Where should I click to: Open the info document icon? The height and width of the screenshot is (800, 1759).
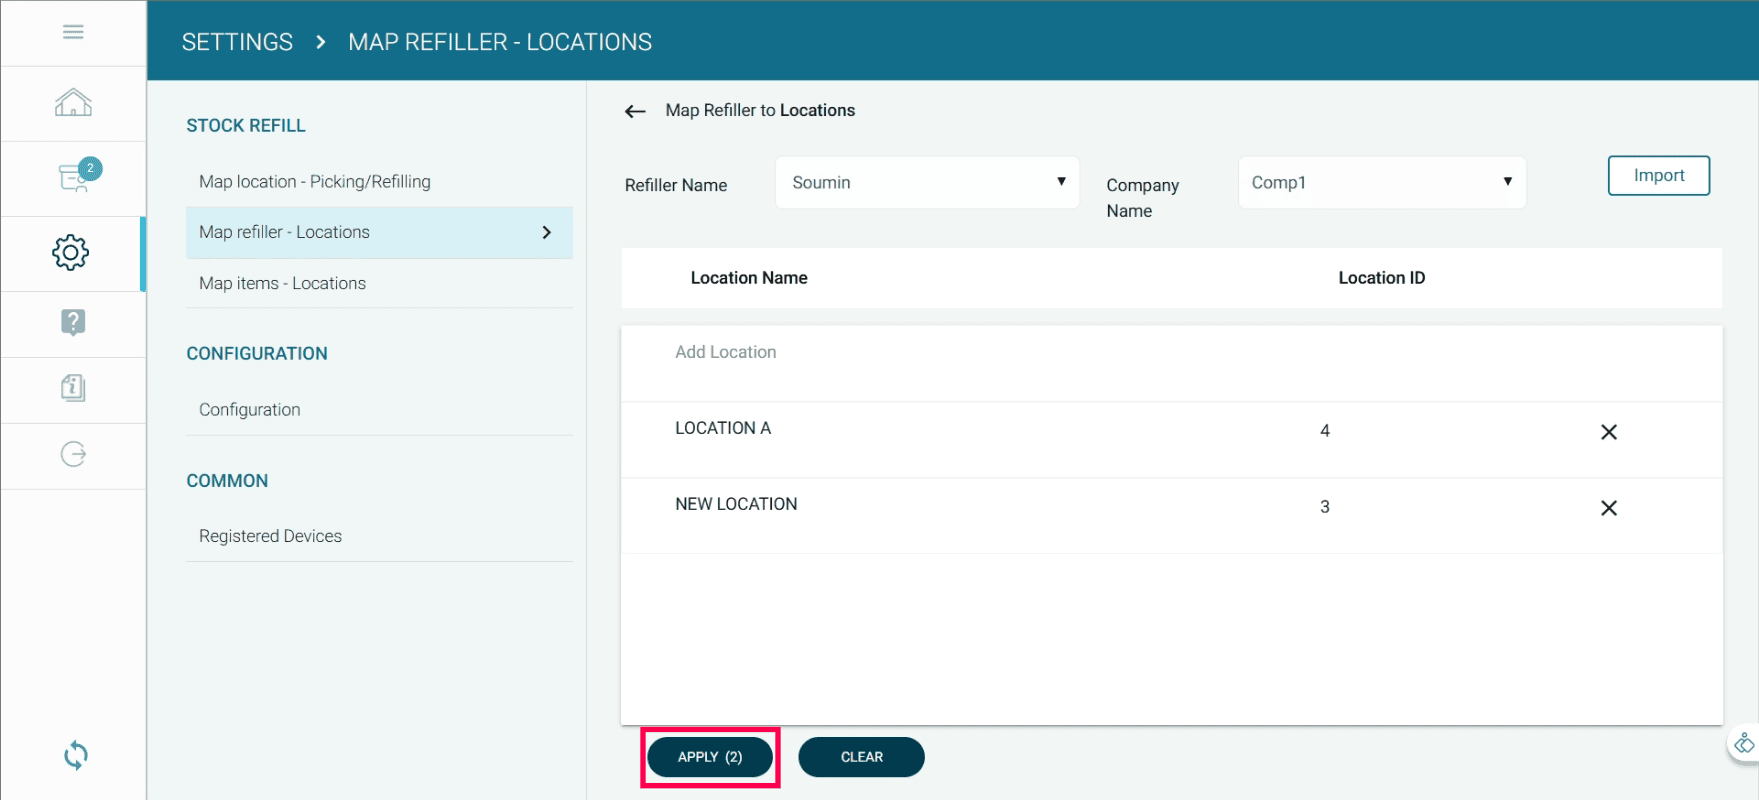73,388
